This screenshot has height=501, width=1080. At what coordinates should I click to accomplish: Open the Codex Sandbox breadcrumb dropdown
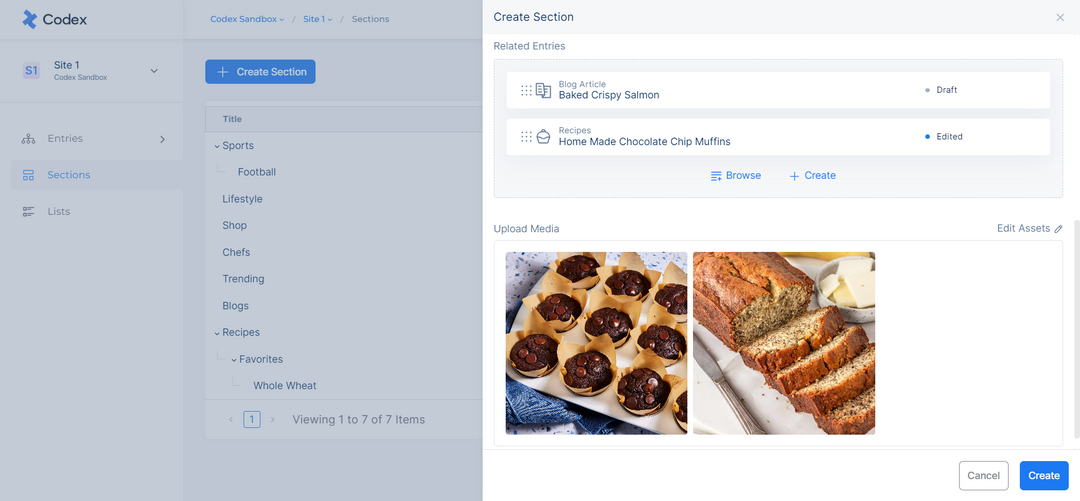tap(247, 19)
